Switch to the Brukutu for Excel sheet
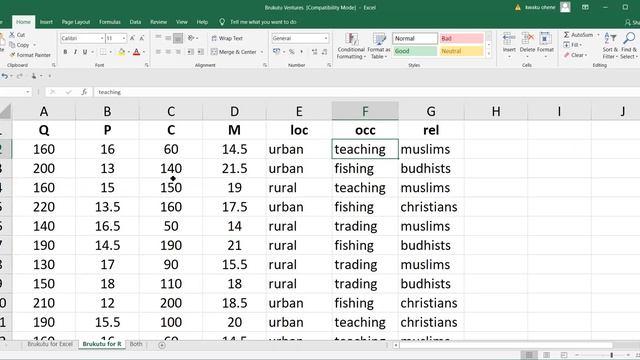The image size is (640, 360). 50,344
